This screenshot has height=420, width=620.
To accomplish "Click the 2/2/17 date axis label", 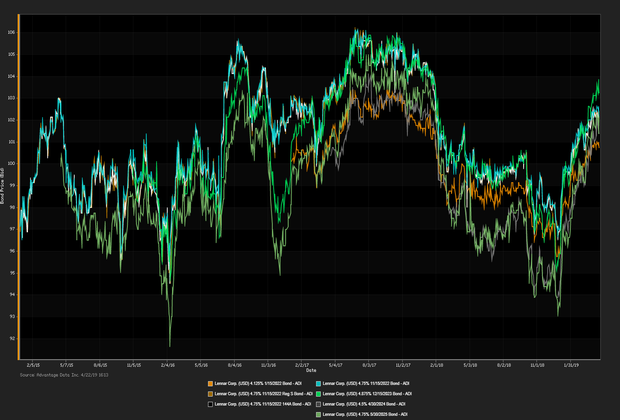I will pyautogui.click(x=302, y=365).
